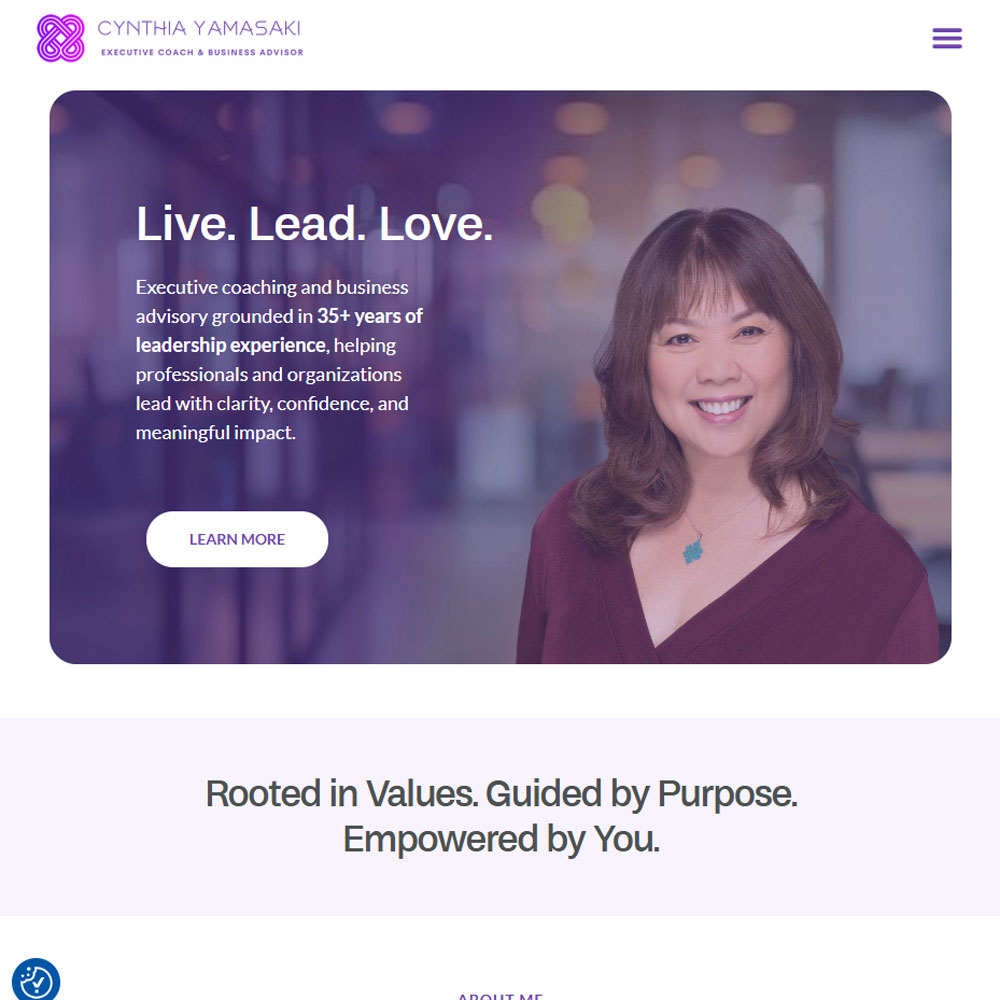The height and width of the screenshot is (1000, 1000).
Task: Click the Executive Coach & Business Advisor tagline
Action: [x=202, y=52]
